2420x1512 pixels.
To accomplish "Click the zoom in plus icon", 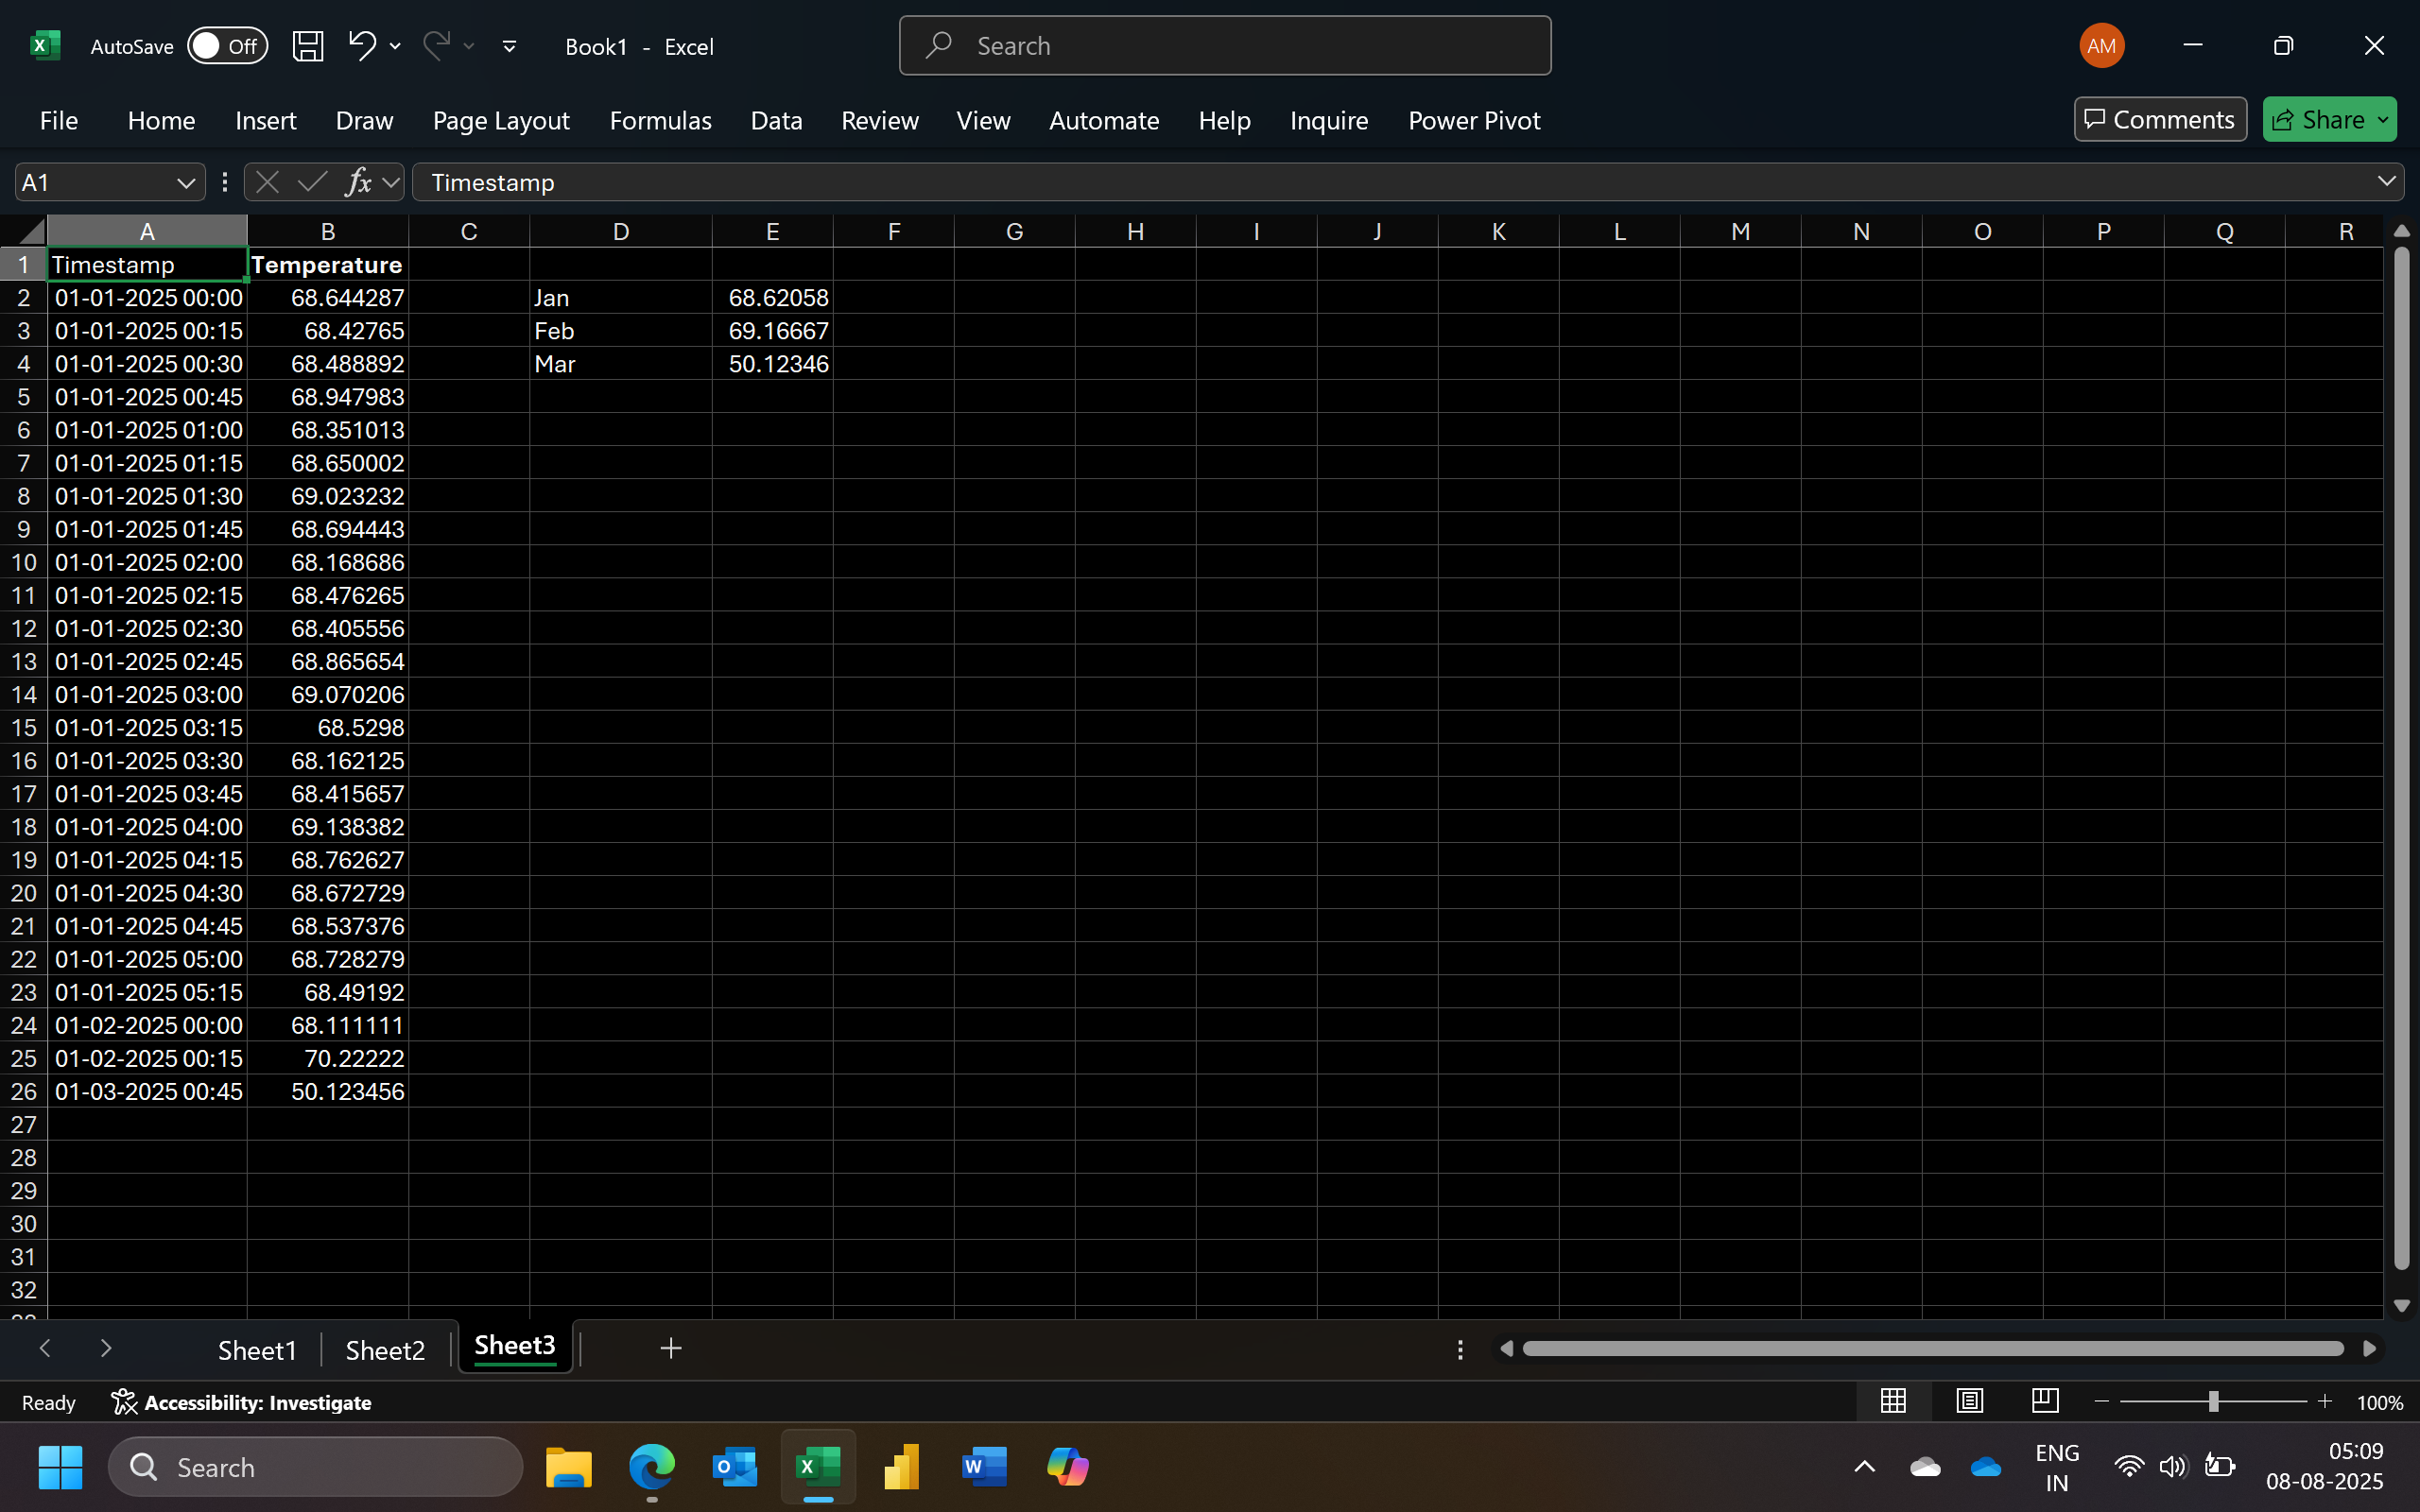I will click(x=2325, y=1402).
